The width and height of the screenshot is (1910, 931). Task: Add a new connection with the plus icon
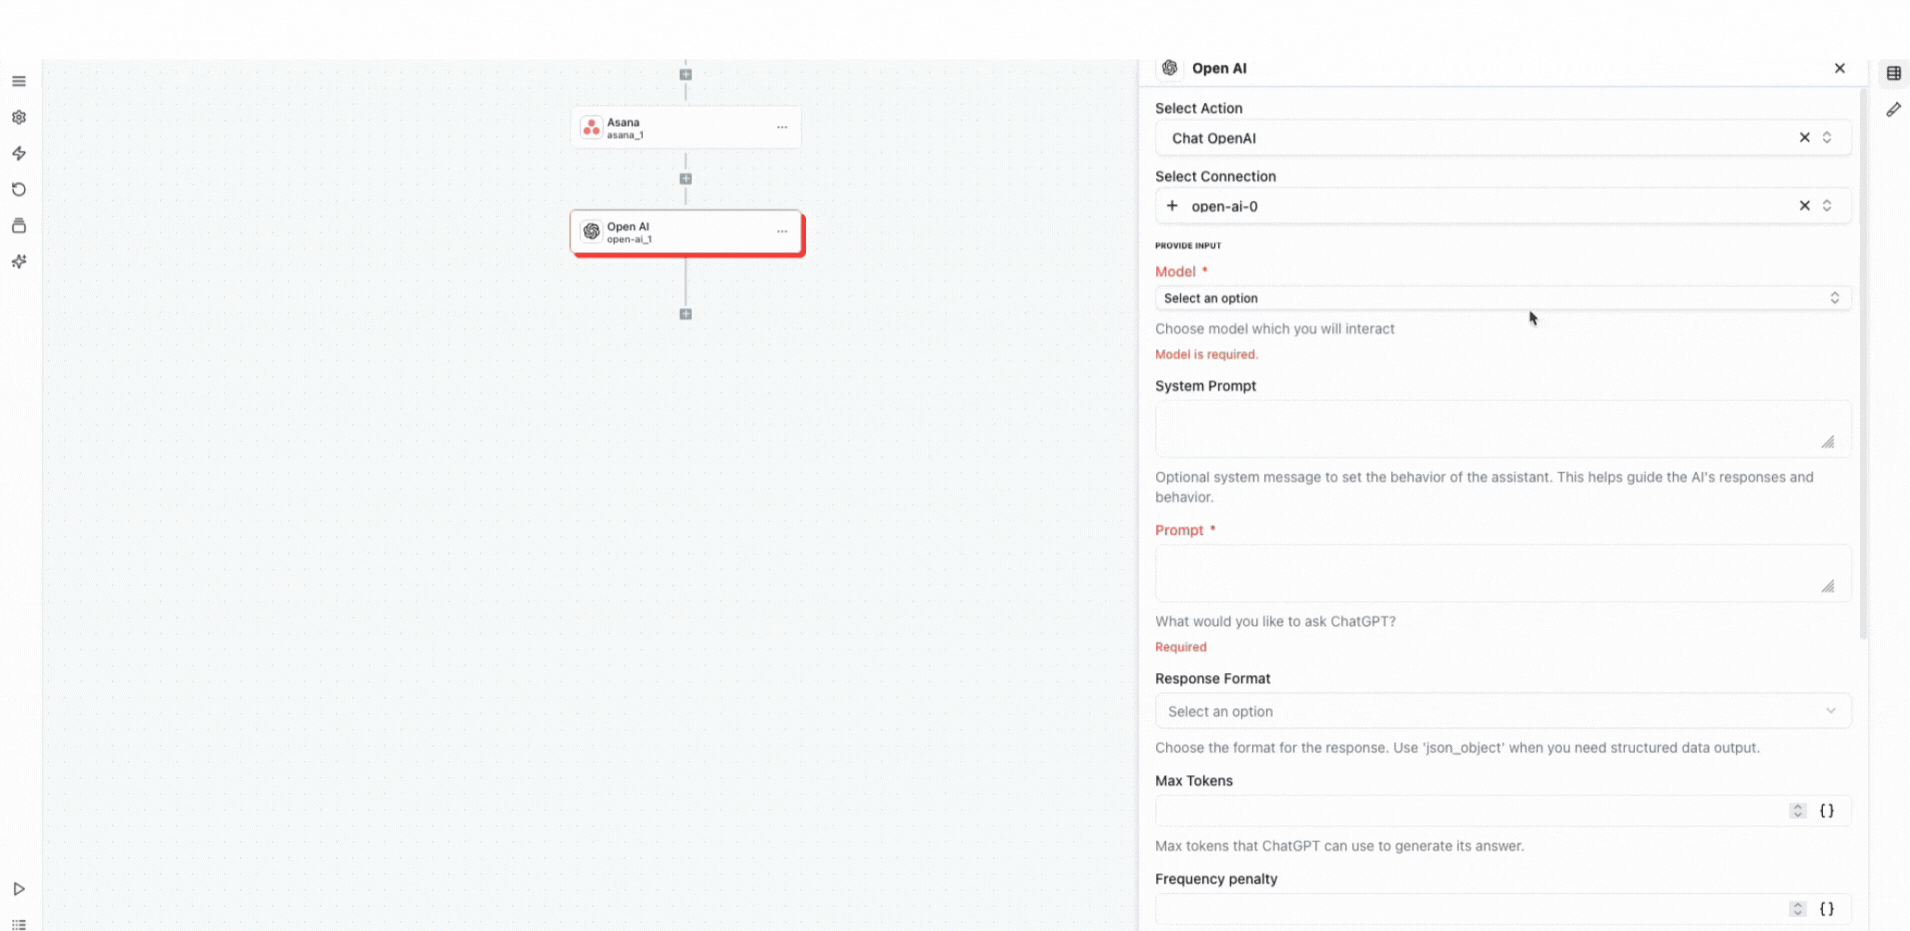coord(1171,205)
